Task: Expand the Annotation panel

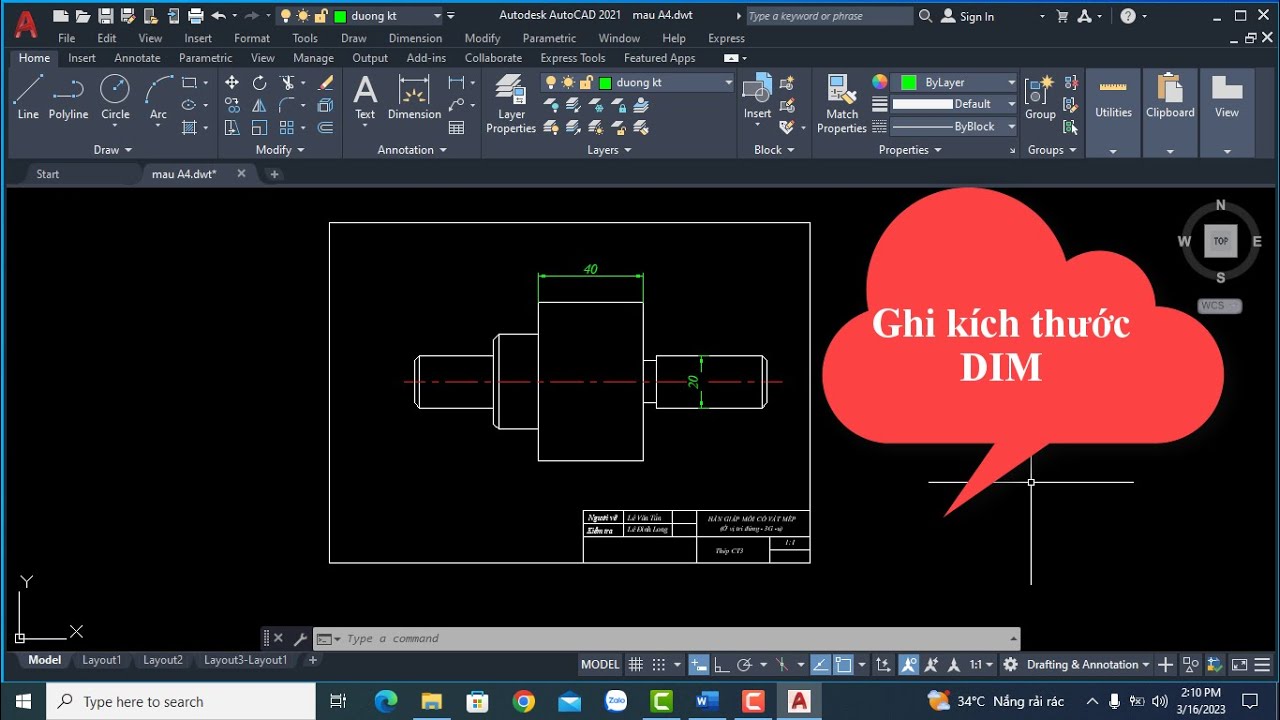Action: [x=412, y=150]
